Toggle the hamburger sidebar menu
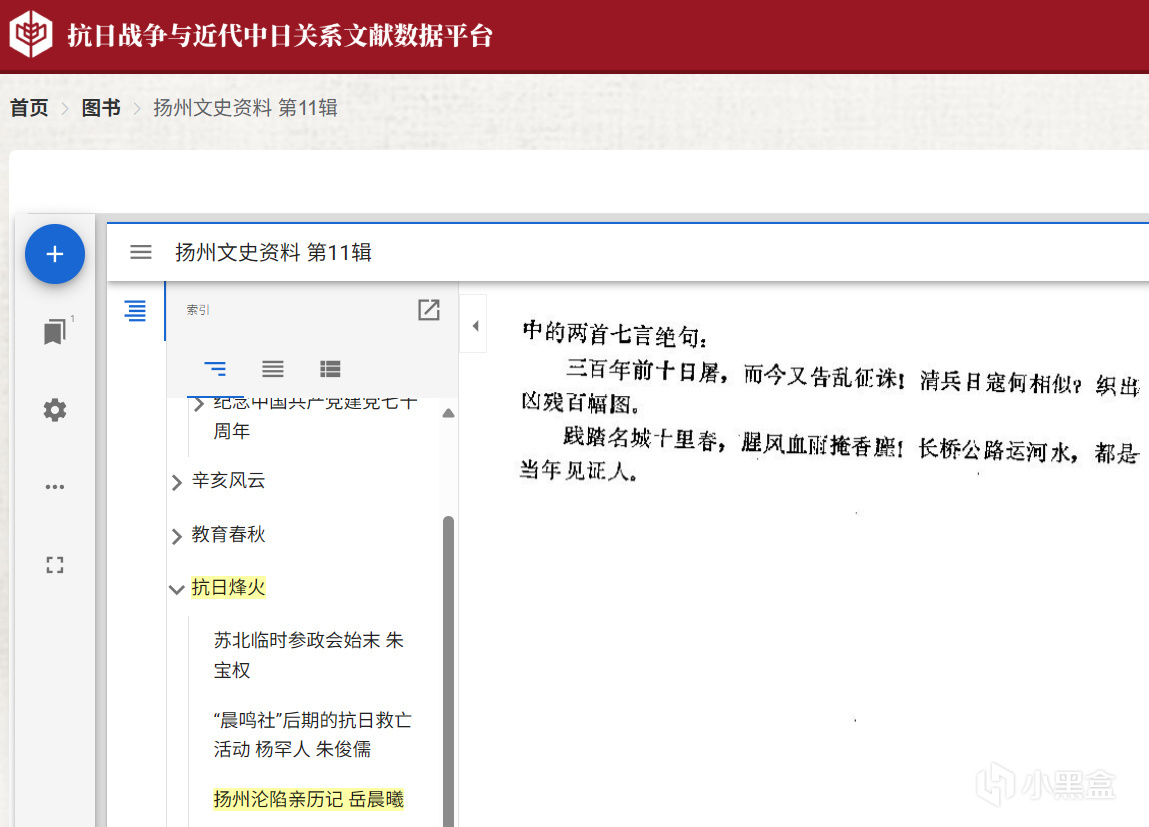Viewport: 1149px width, 827px height. (x=141, y=252)
